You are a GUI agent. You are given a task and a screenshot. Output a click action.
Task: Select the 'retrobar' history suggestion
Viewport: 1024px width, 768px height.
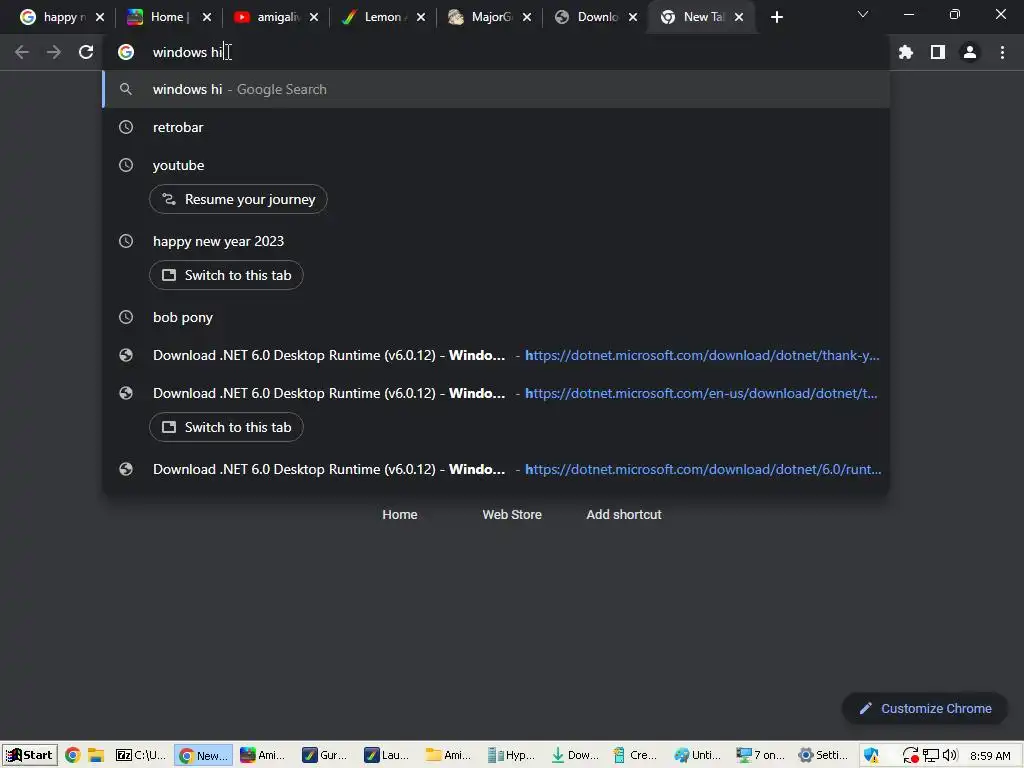[496, 127]
